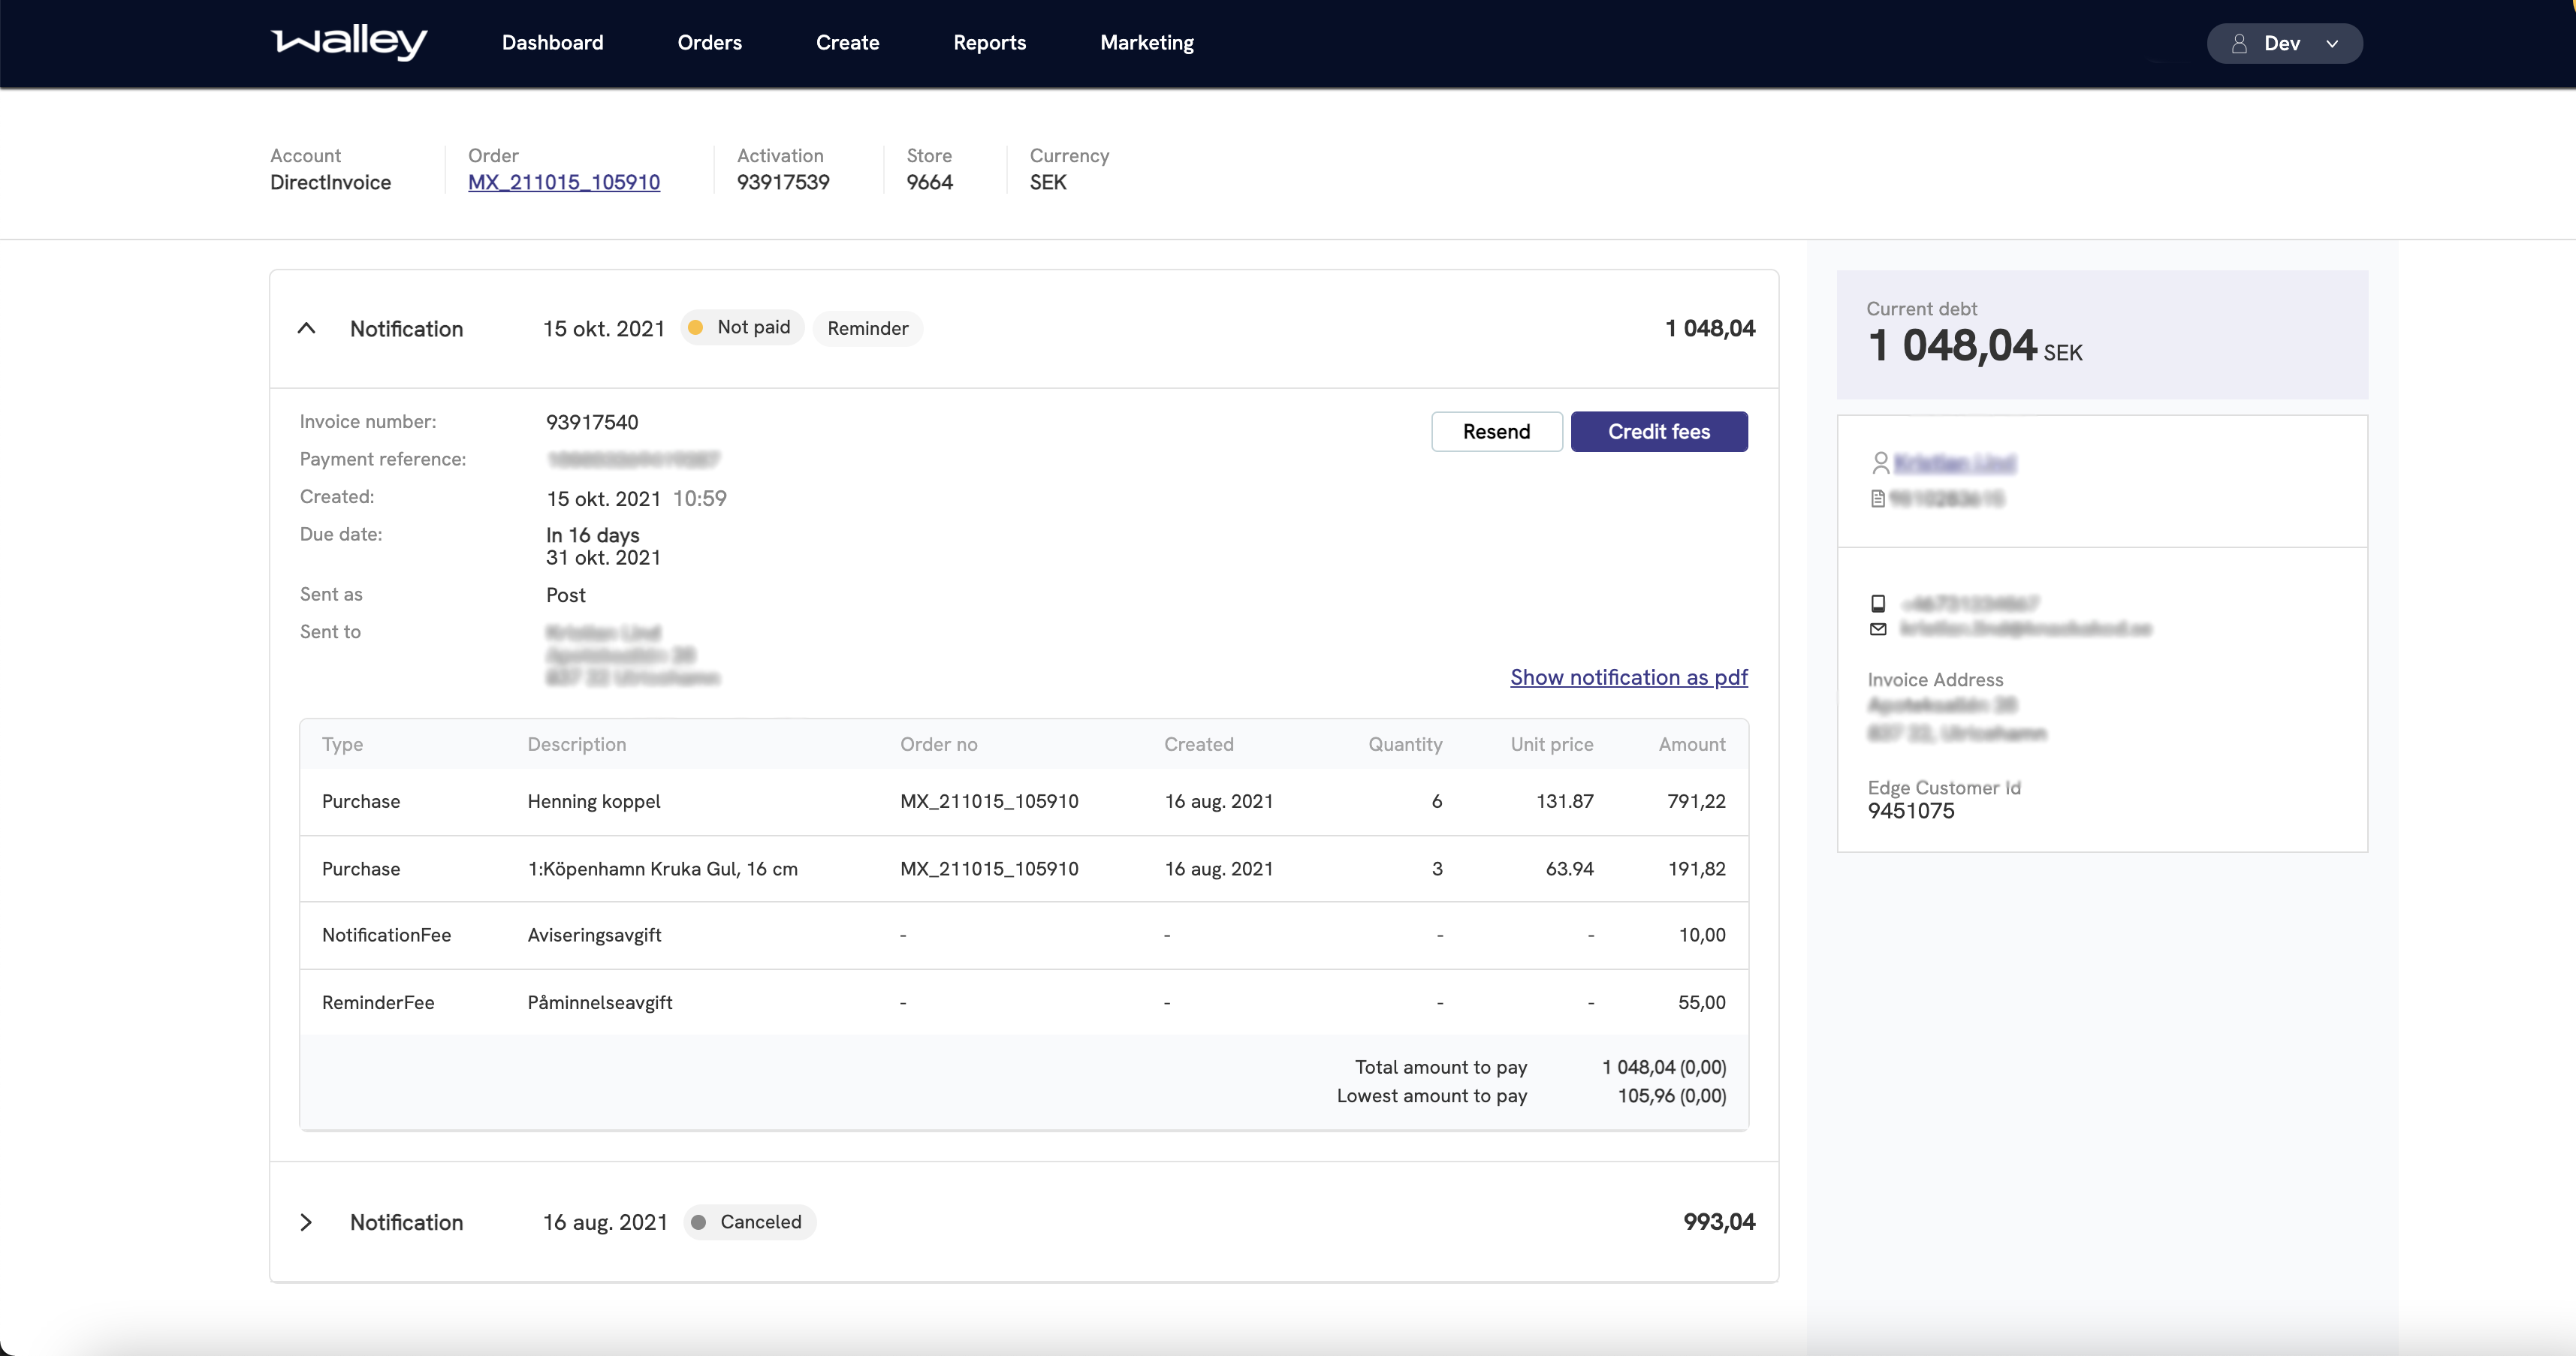
Task: Open the blurred customer name link
Action: (1954, 463)
